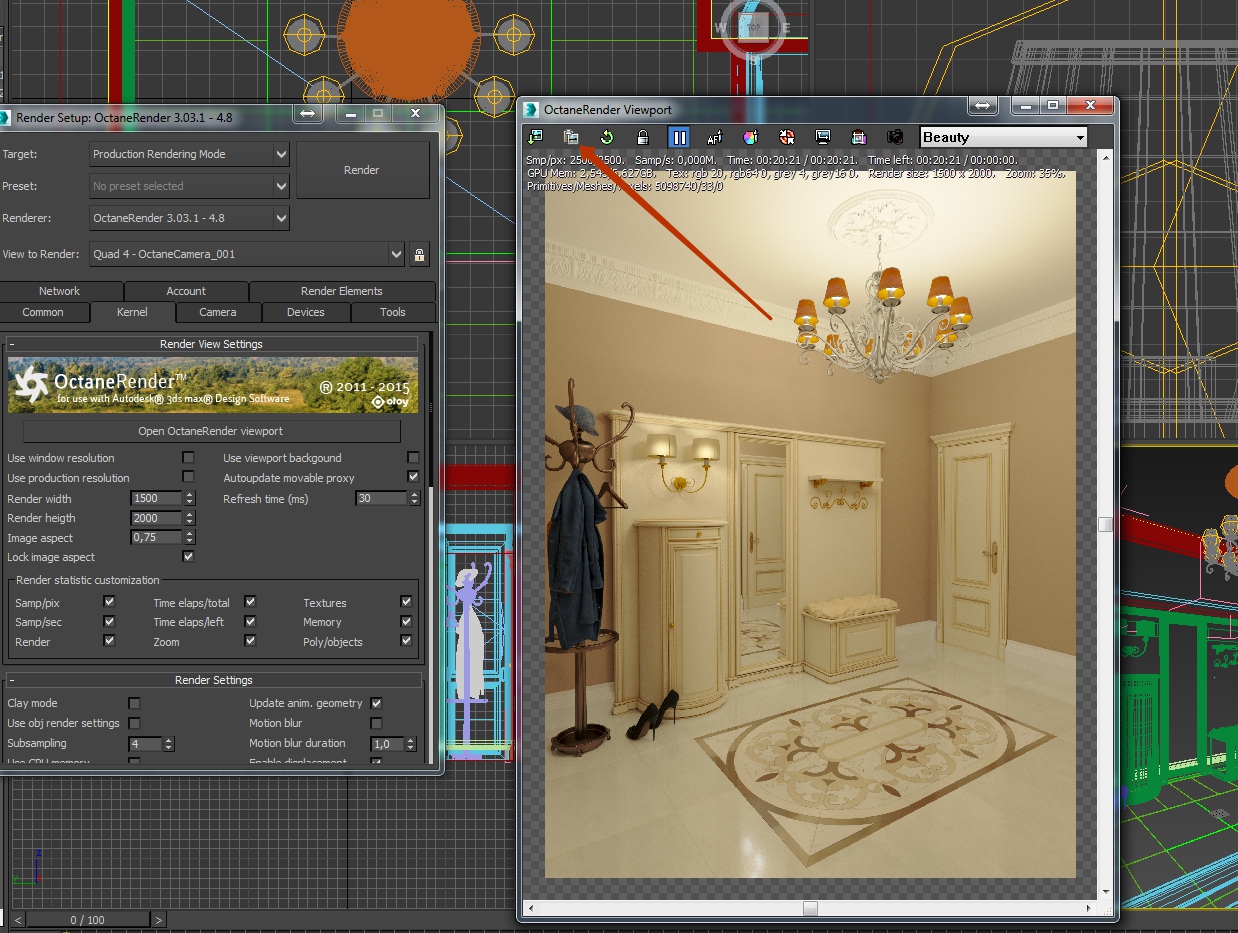Click the viewport vertical scrollbar thumb

(x=1105, y=524)
